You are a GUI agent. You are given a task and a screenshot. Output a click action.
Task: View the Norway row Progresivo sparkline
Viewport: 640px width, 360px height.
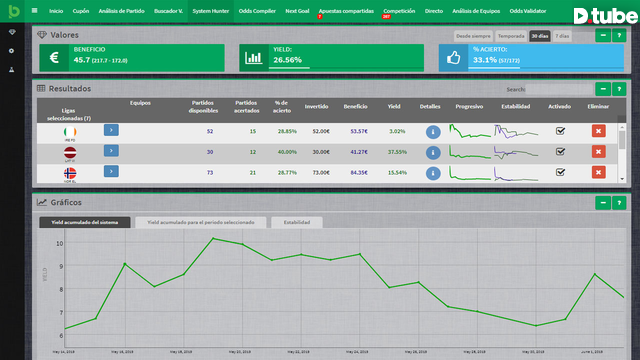click(x=469, y=173)
